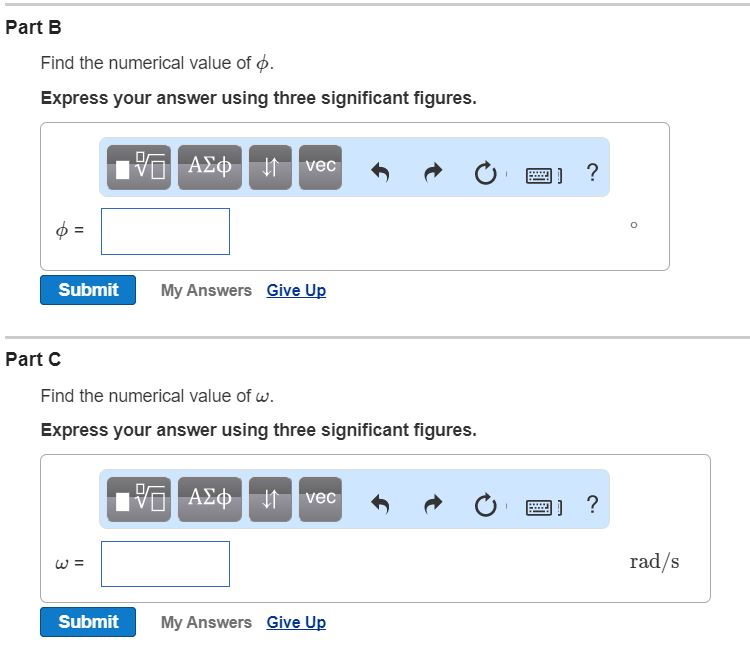Screen dimensions: 750x655
Task: Insert vec symbol in Part C toolbar
Action: tap(320, 499)
